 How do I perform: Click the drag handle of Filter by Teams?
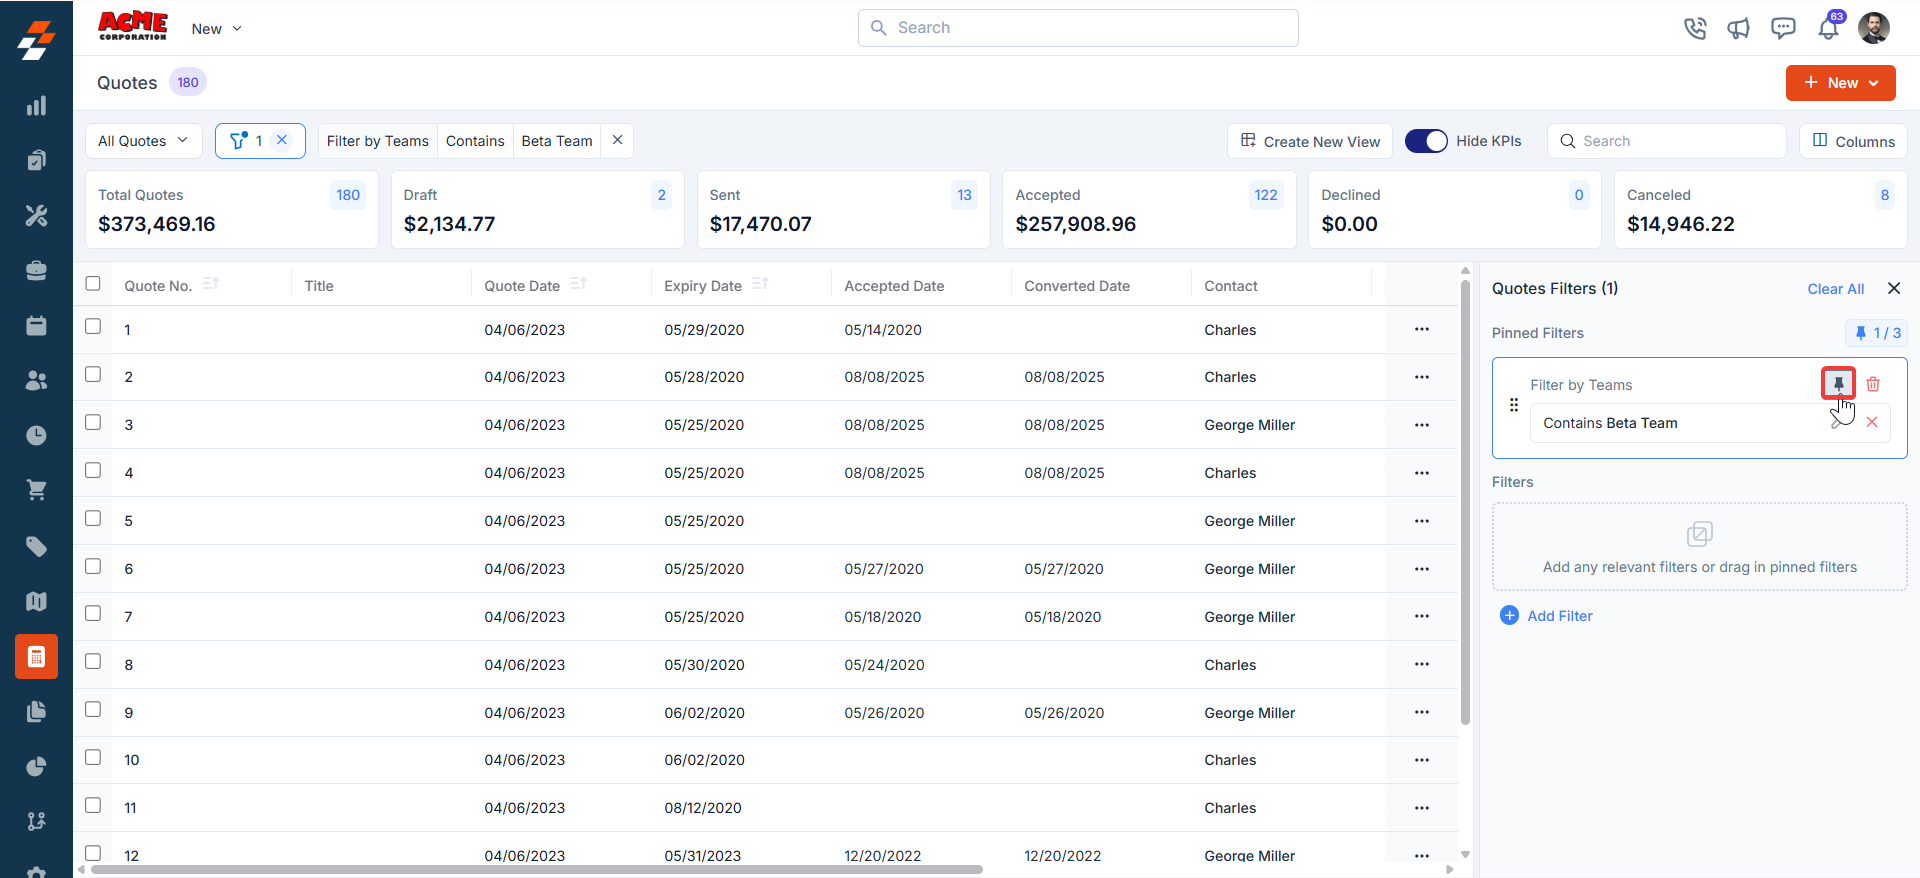click(1514, 405)
